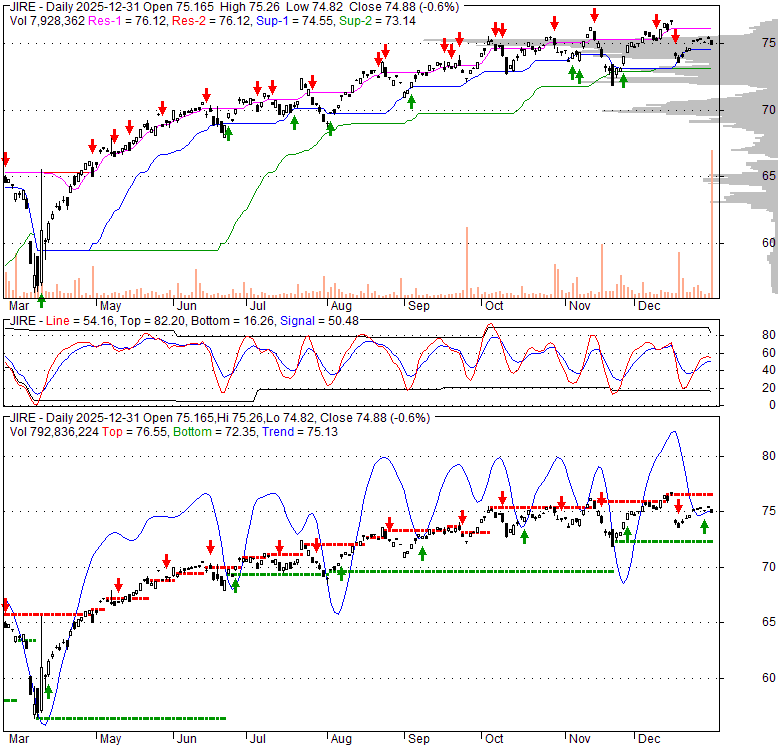Image resolution: width=780 pixels, height=745 pixels.
Task: Click the green buy arrow near the March low in bottom chart
Action: coord(48,690)
